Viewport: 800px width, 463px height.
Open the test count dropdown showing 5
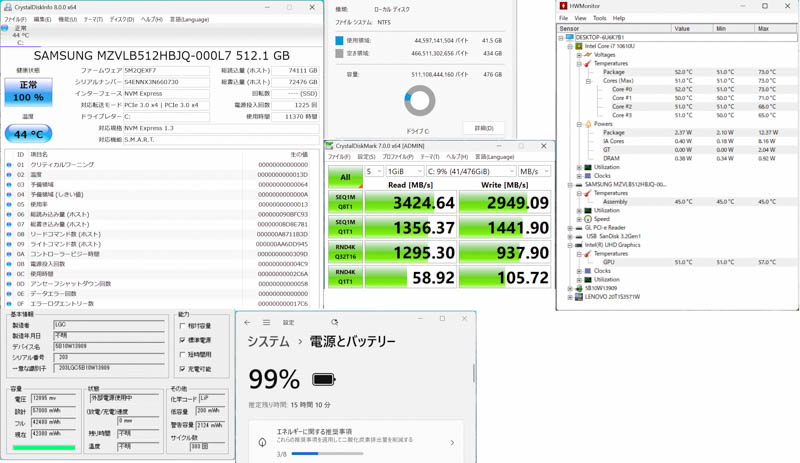click(x=374, y=172)
